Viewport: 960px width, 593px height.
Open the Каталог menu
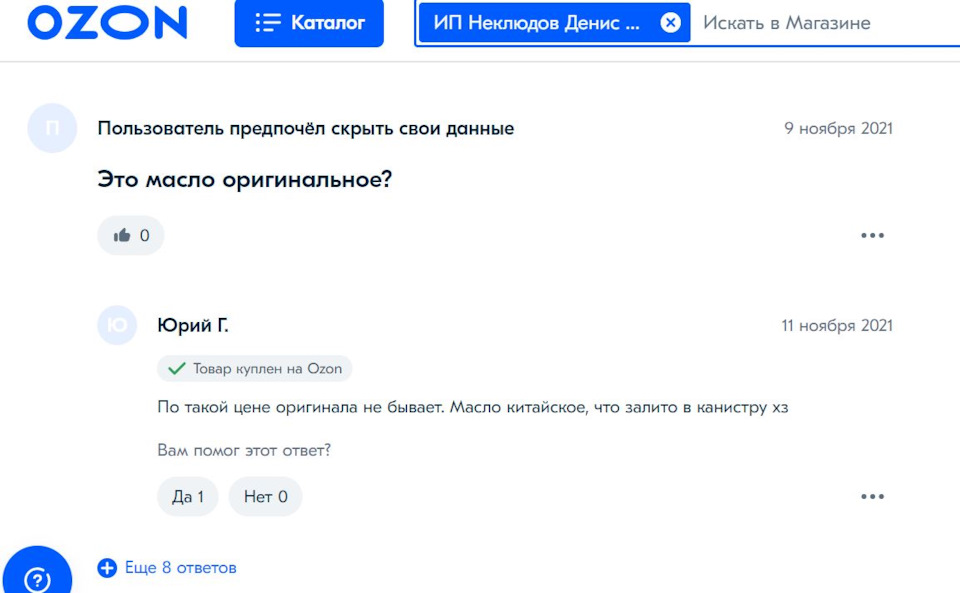coord(309,22)
